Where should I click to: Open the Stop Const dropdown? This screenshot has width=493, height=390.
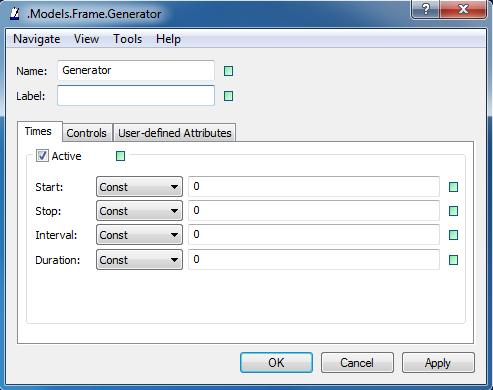click(x=139, y=211)
